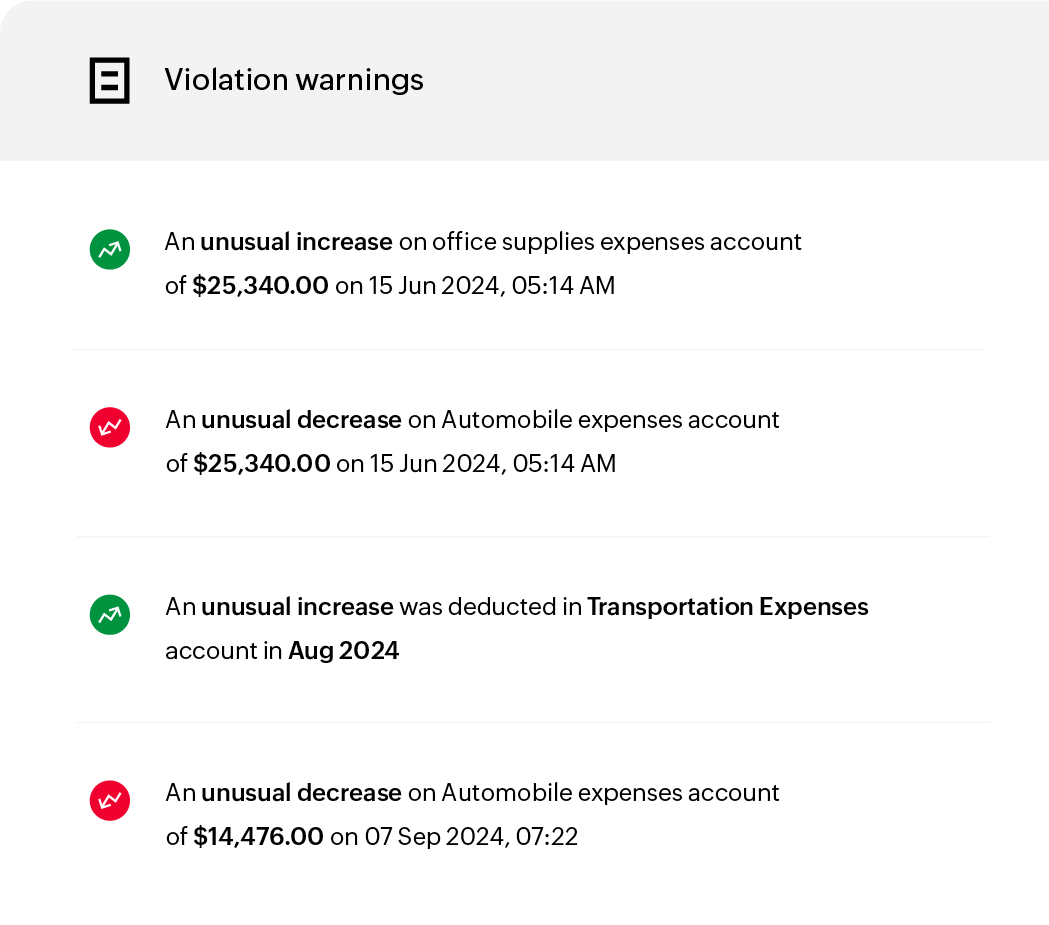The width and height of the screenshot is (1049, 925).
Task: Select the Aug 2024 bold date text
Action: click(343, 650)
